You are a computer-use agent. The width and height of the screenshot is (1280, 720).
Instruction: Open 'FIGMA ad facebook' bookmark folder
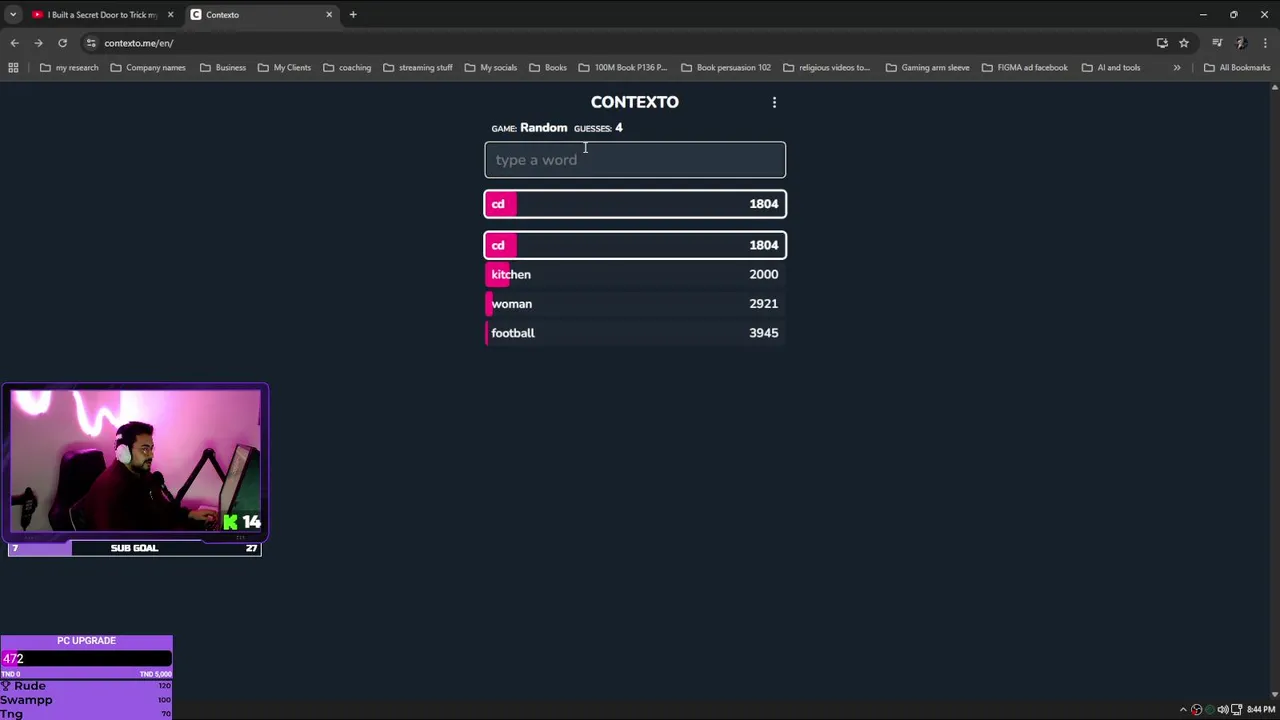[1025, 68]
